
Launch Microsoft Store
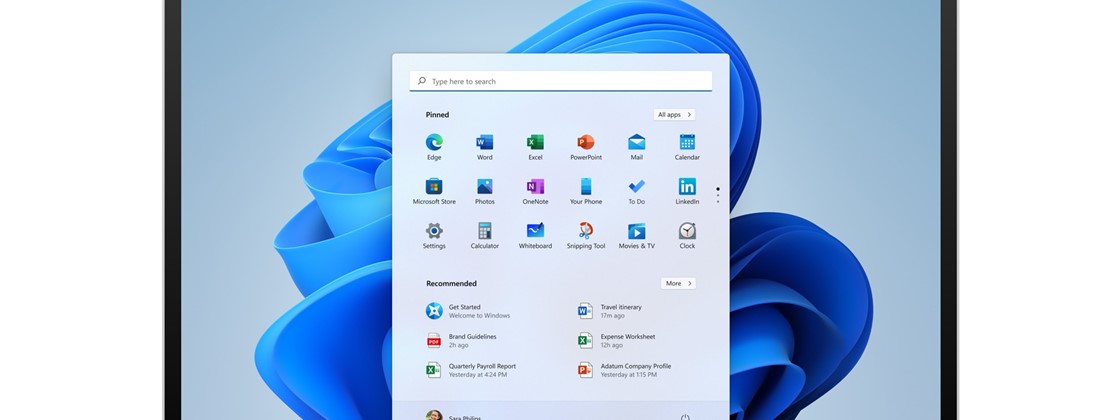tap(434, 191)
